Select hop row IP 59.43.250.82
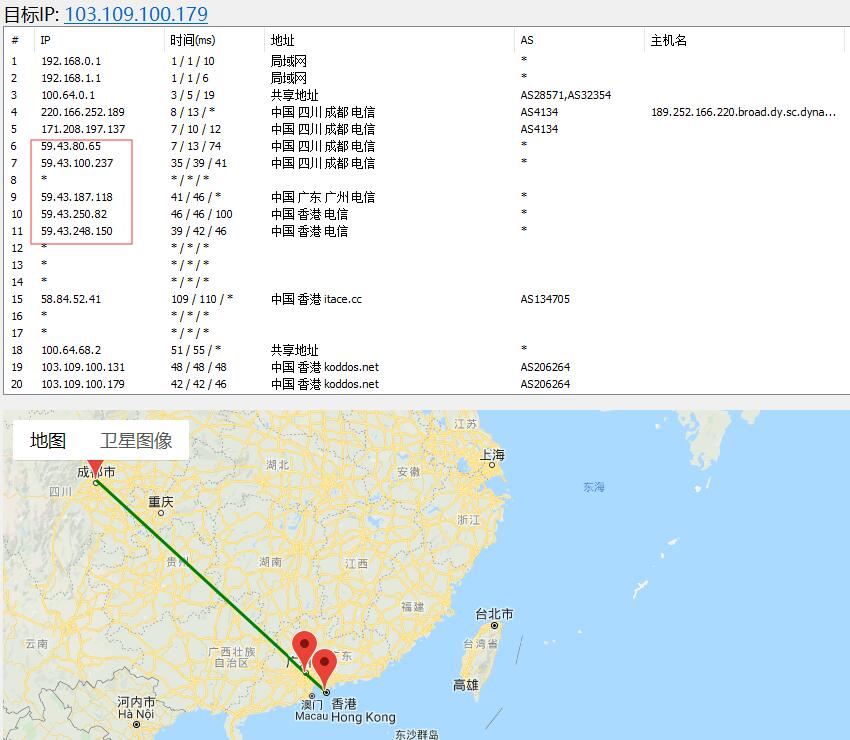850x740 pixels. pos(74,214)
